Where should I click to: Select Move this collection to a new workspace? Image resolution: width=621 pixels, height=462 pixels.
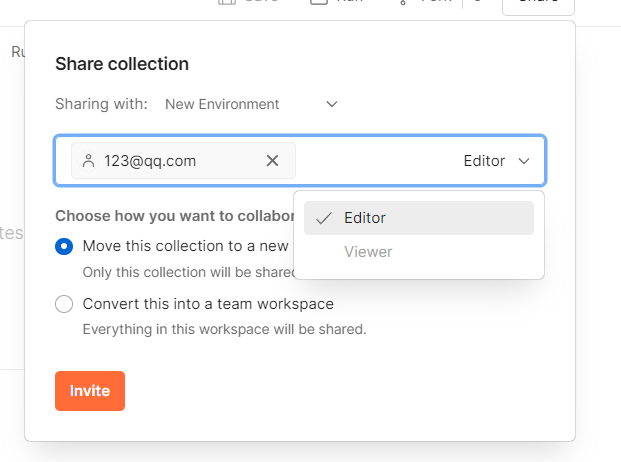pyautogui.click(x=64, y=246)
